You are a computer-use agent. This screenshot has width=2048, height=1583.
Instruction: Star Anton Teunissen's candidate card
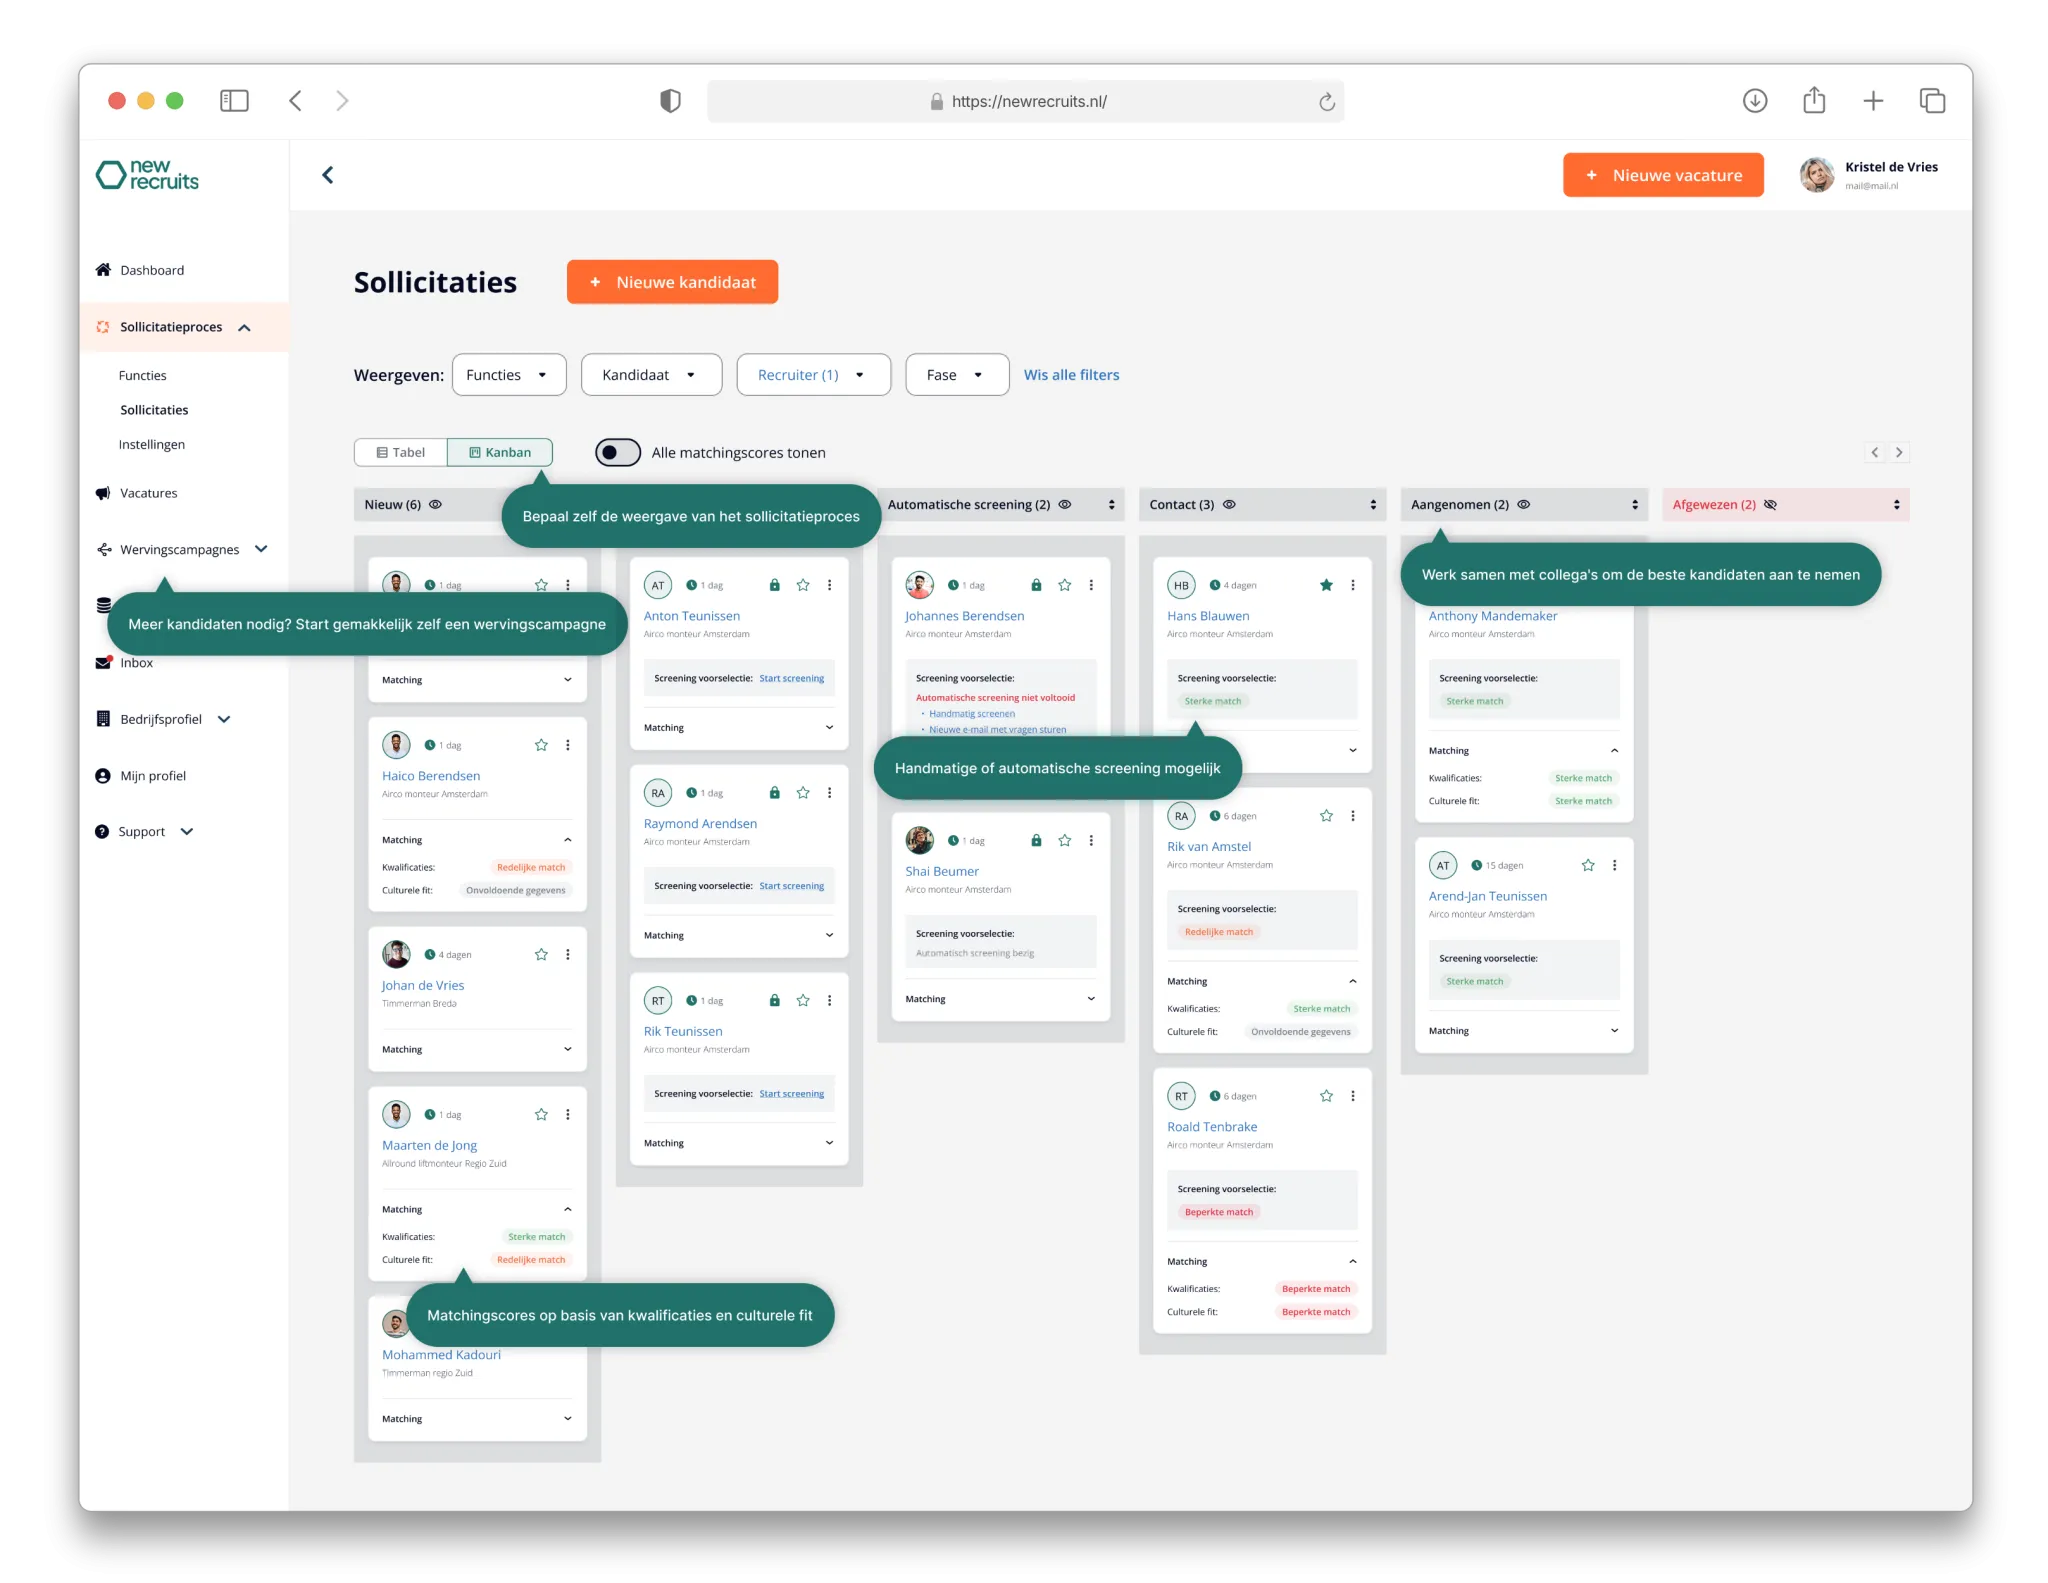(803, 585)
